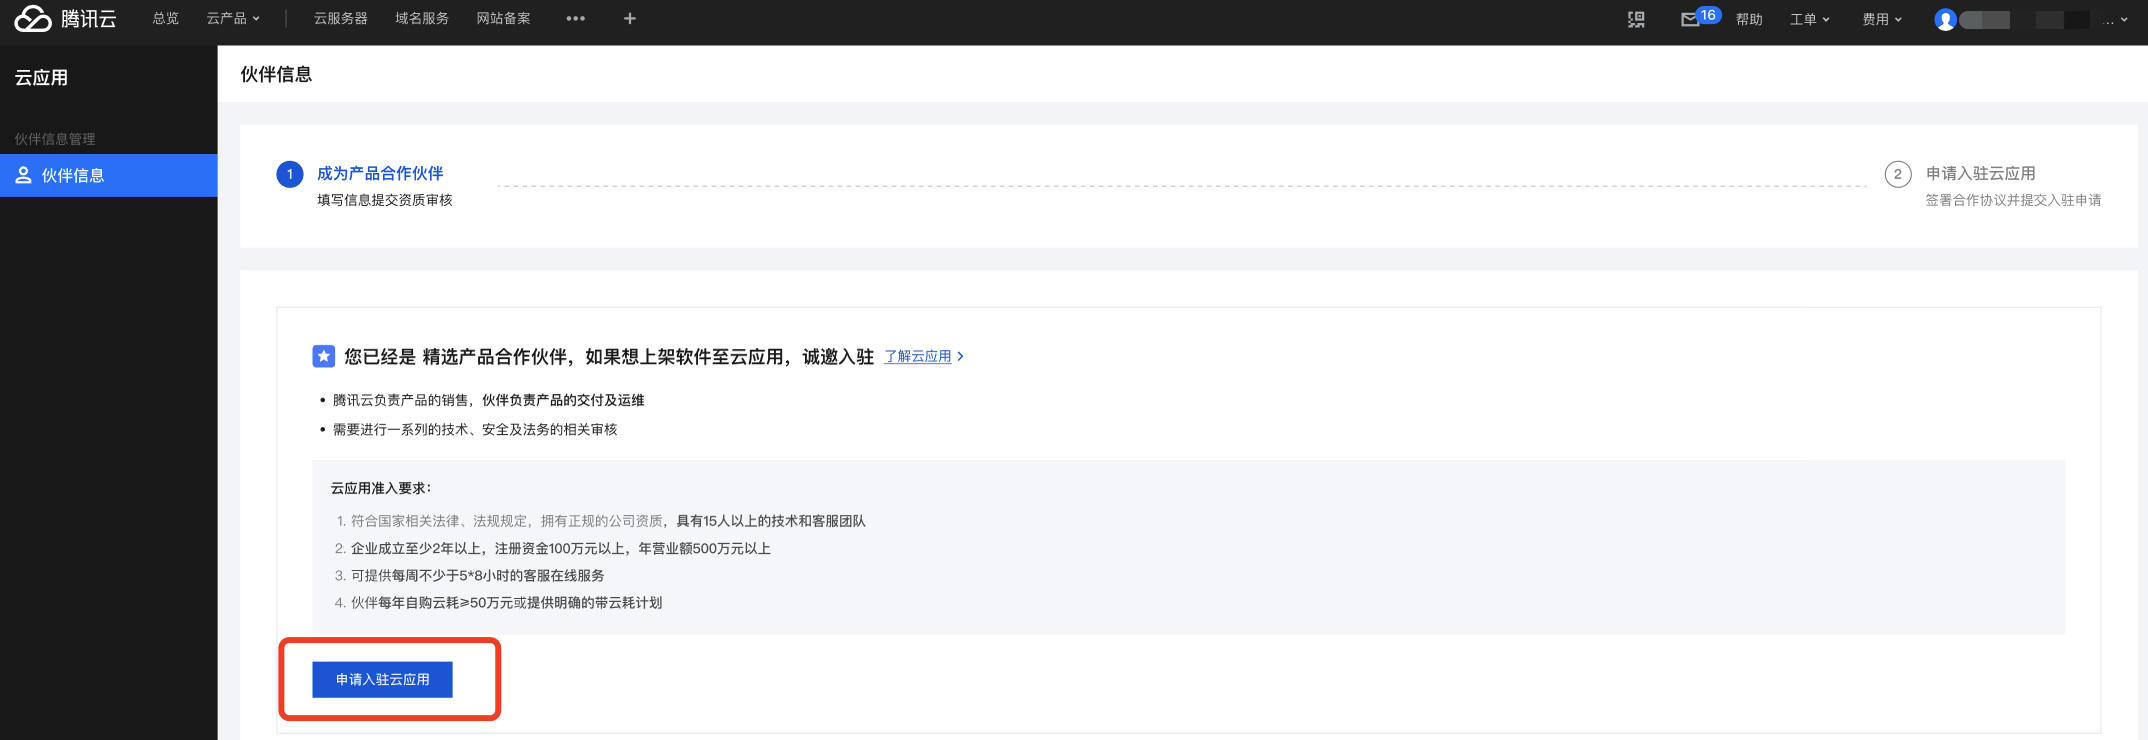This screenshot has width=2148, height=740.
Task: Click bullet text 需要进行一系列的技术
Action: [475, 430]
